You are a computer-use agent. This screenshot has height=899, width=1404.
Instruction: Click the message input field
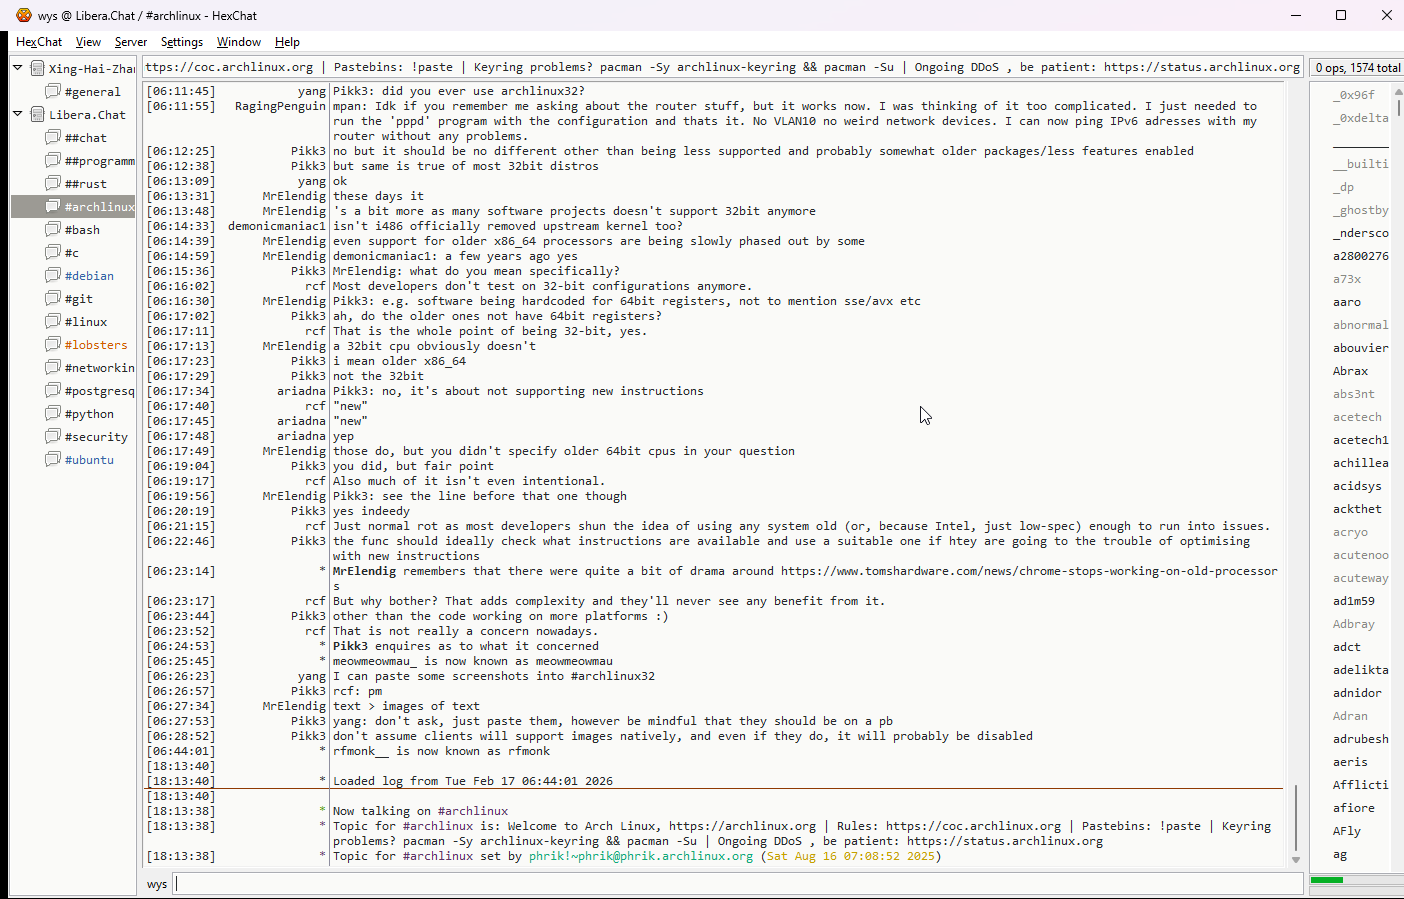point(738,884)
